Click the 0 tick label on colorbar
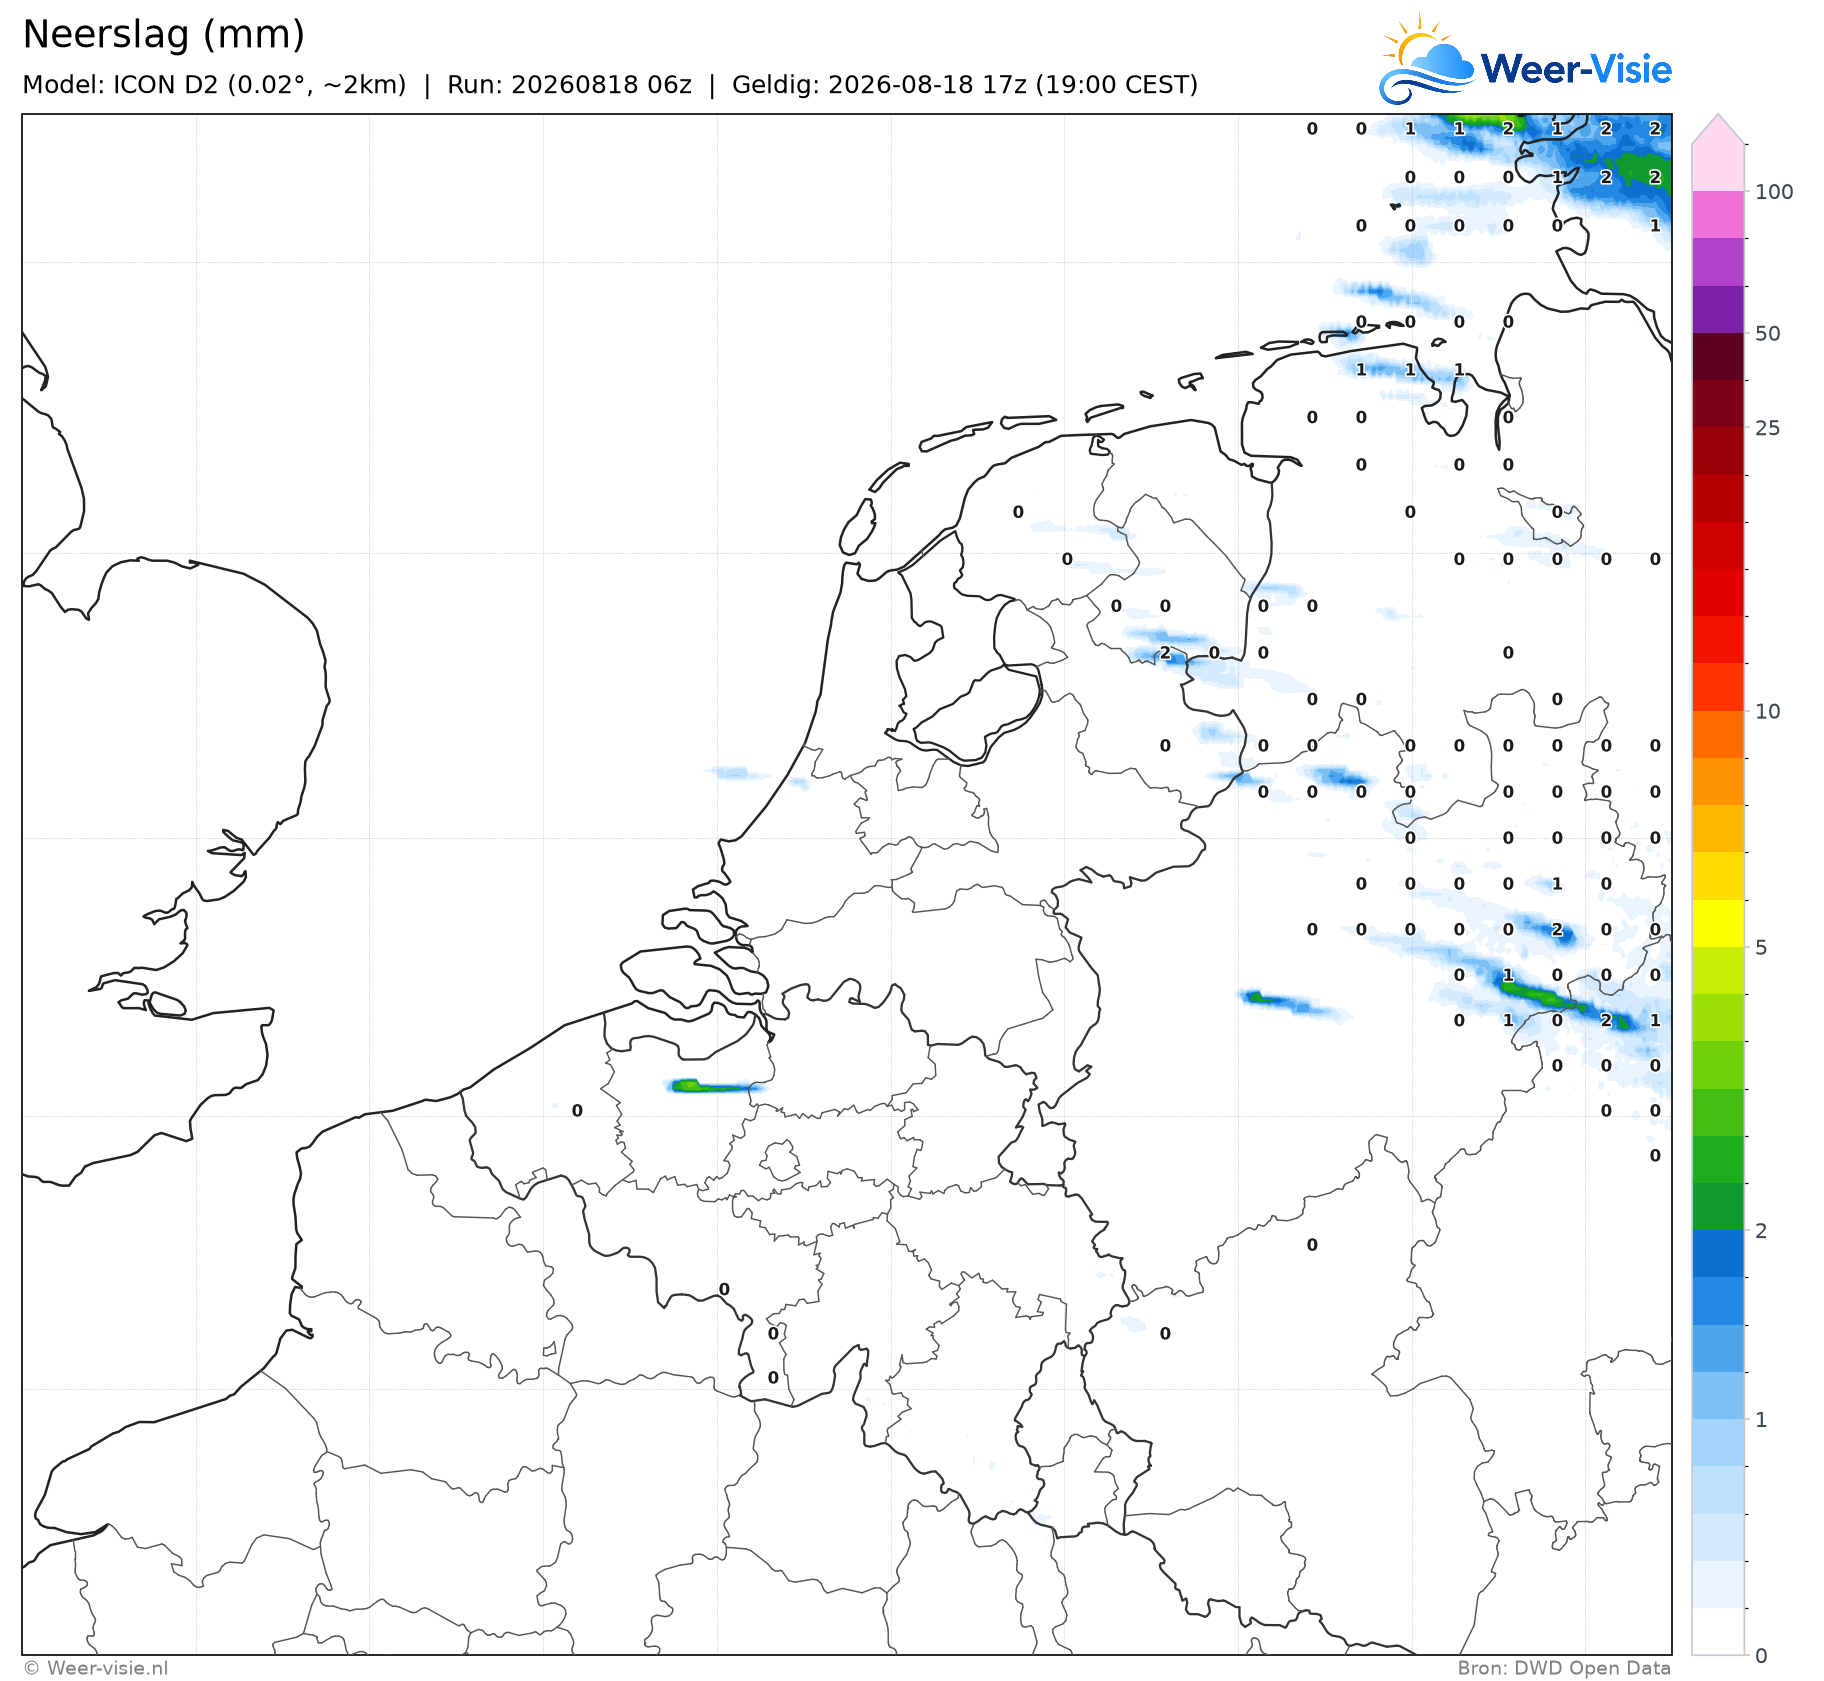Viewport: 1824px width, 1681px height. [1761, 1656]
